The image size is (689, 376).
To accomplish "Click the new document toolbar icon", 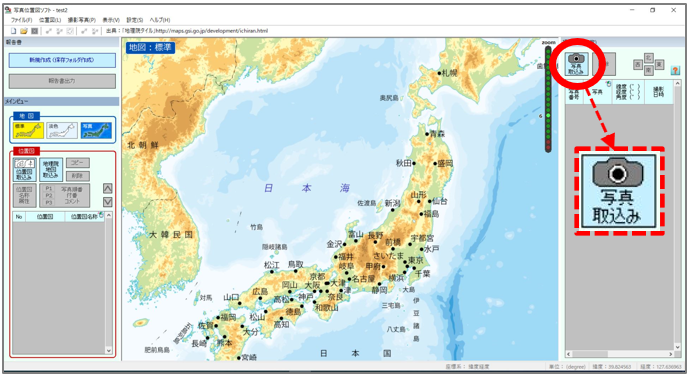I will pos(14,31).
